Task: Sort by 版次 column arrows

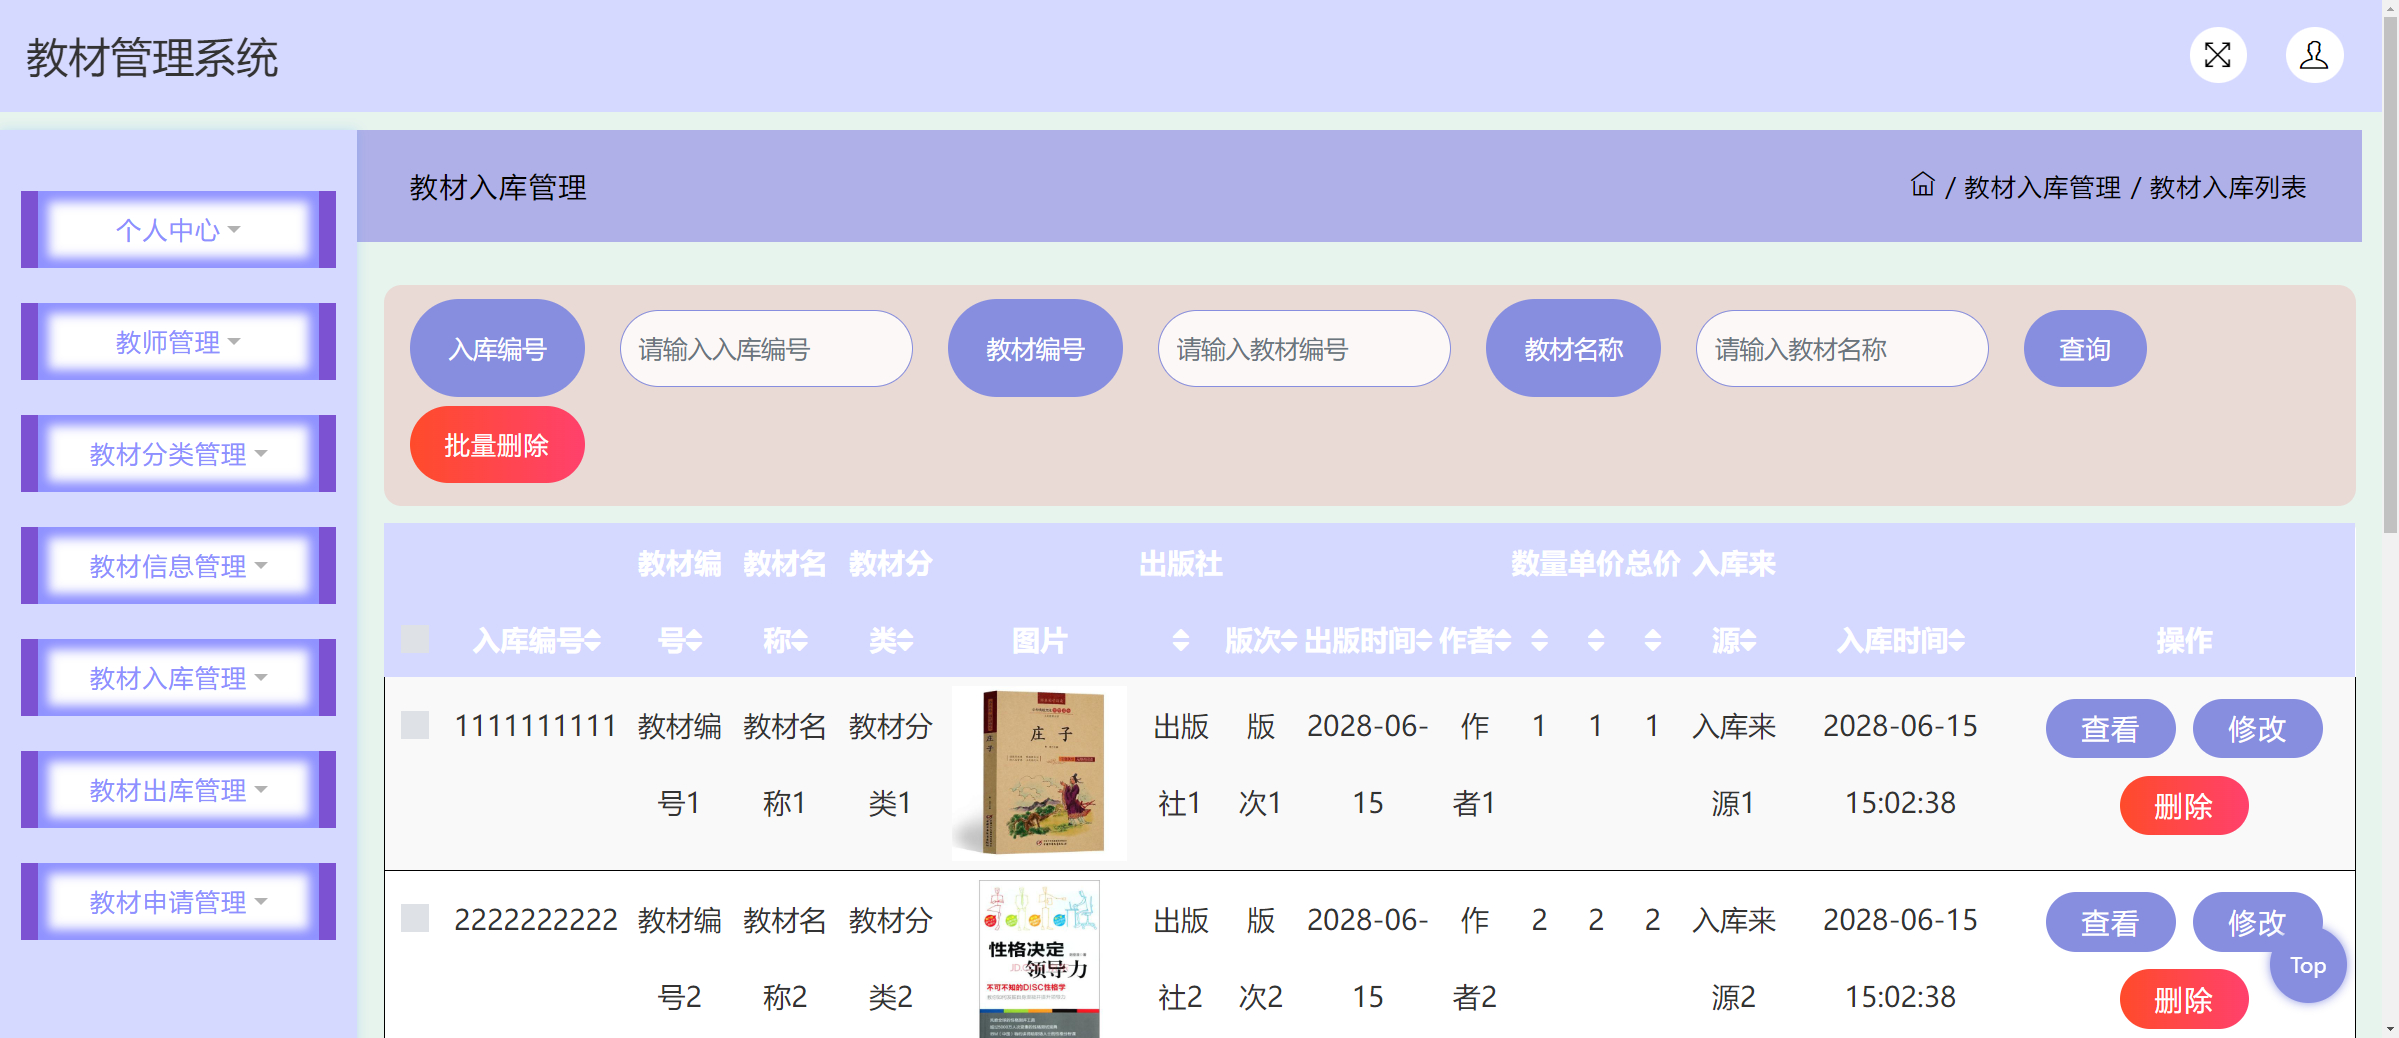Action: (1289, 641)
